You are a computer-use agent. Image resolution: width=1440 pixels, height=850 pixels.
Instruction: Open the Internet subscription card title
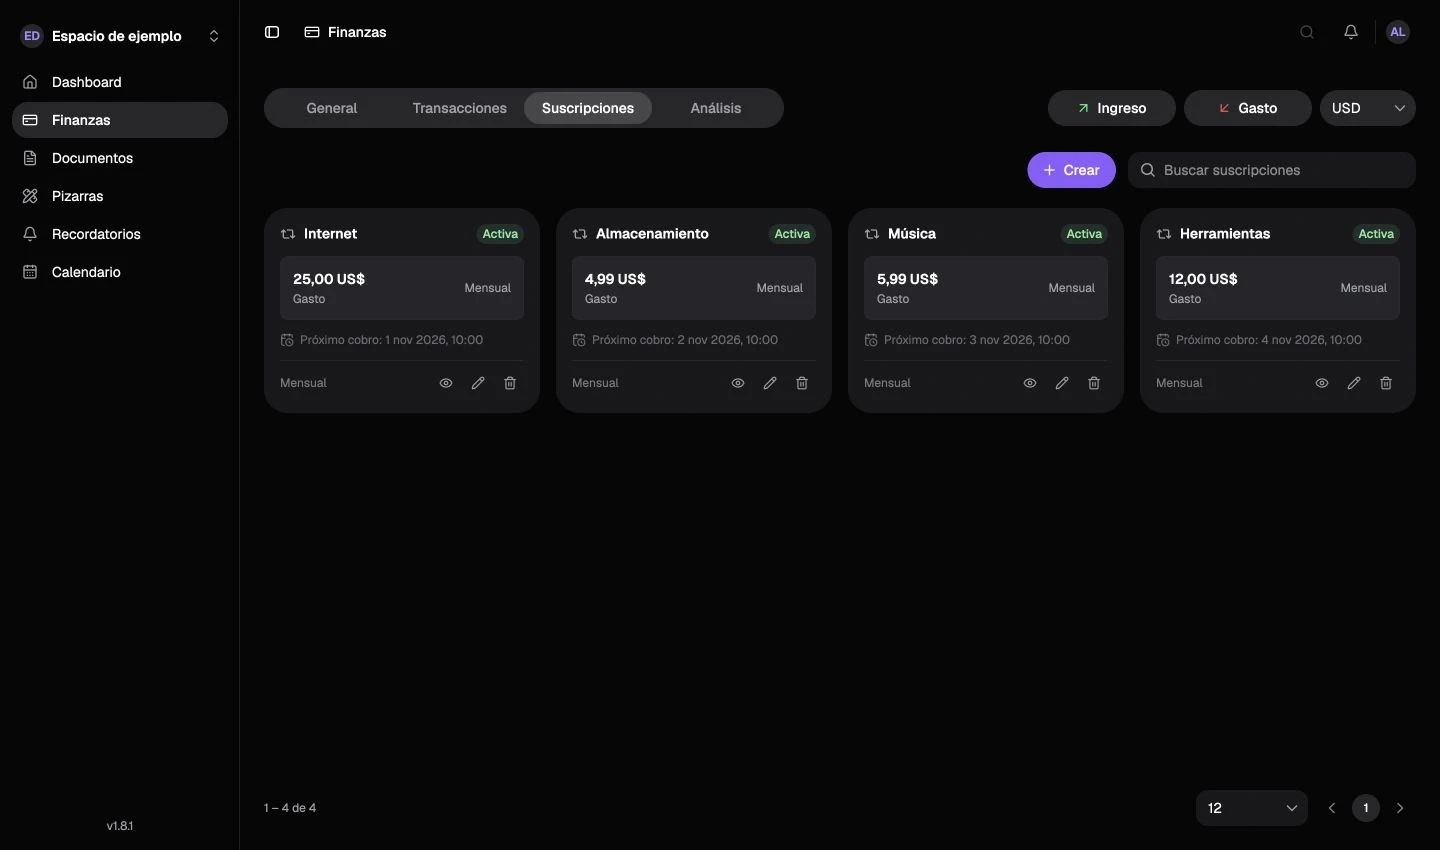[330, 234]
